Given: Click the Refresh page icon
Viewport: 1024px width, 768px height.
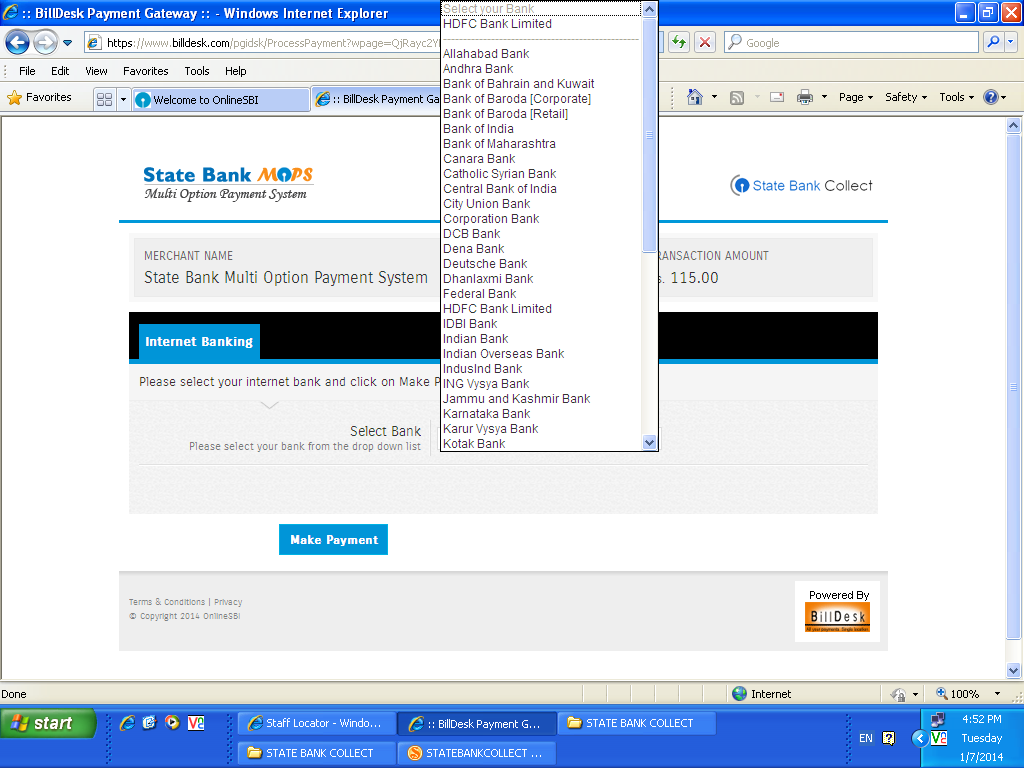Looking at the screenshot, I should 679,42.
